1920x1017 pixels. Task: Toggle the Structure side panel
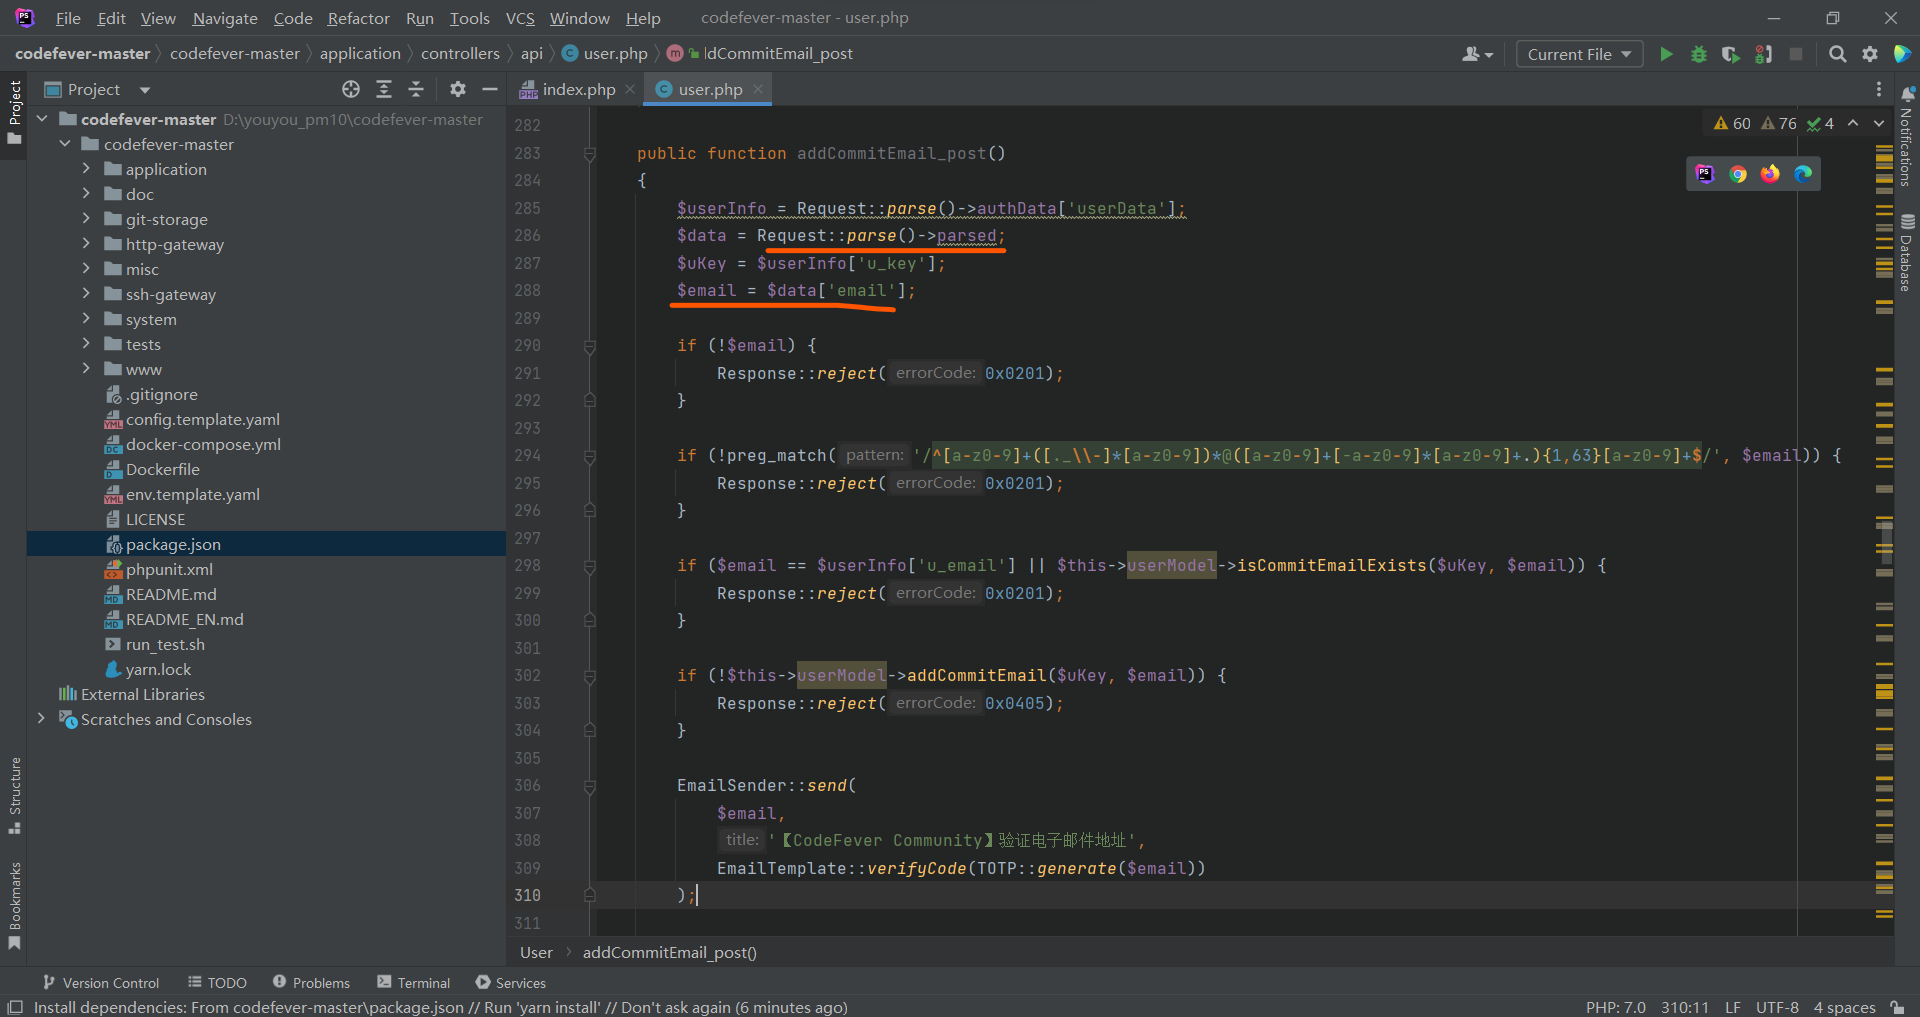(x=15, y=795)
